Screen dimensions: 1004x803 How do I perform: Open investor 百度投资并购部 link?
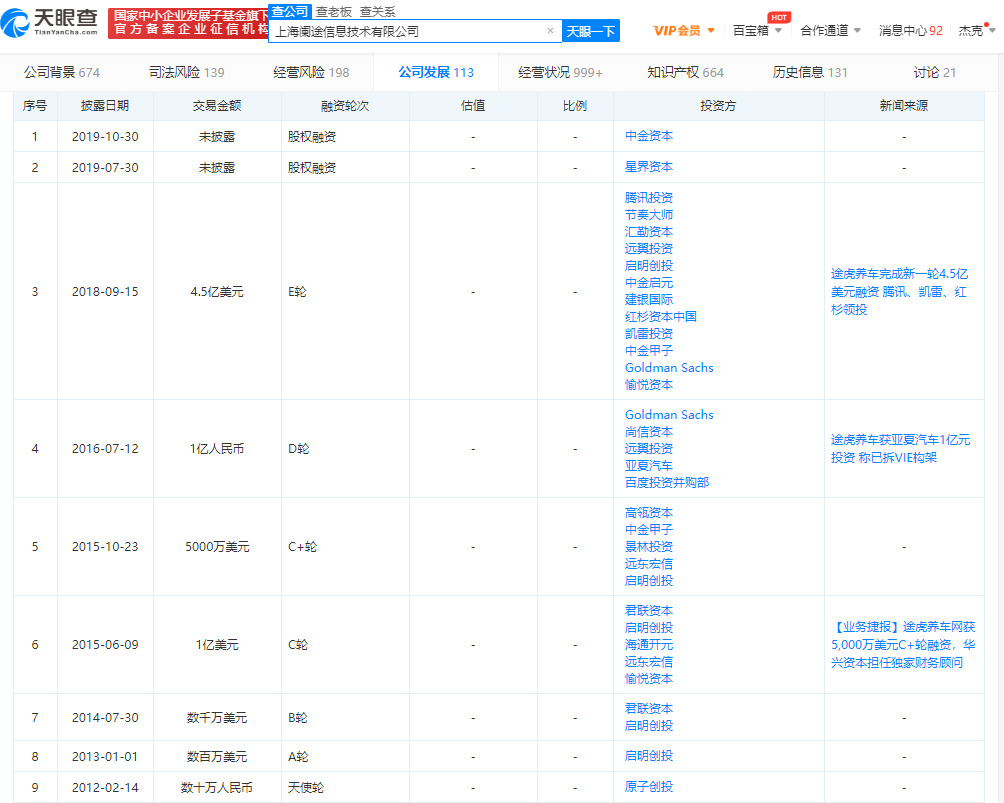[x=667, y=482]
